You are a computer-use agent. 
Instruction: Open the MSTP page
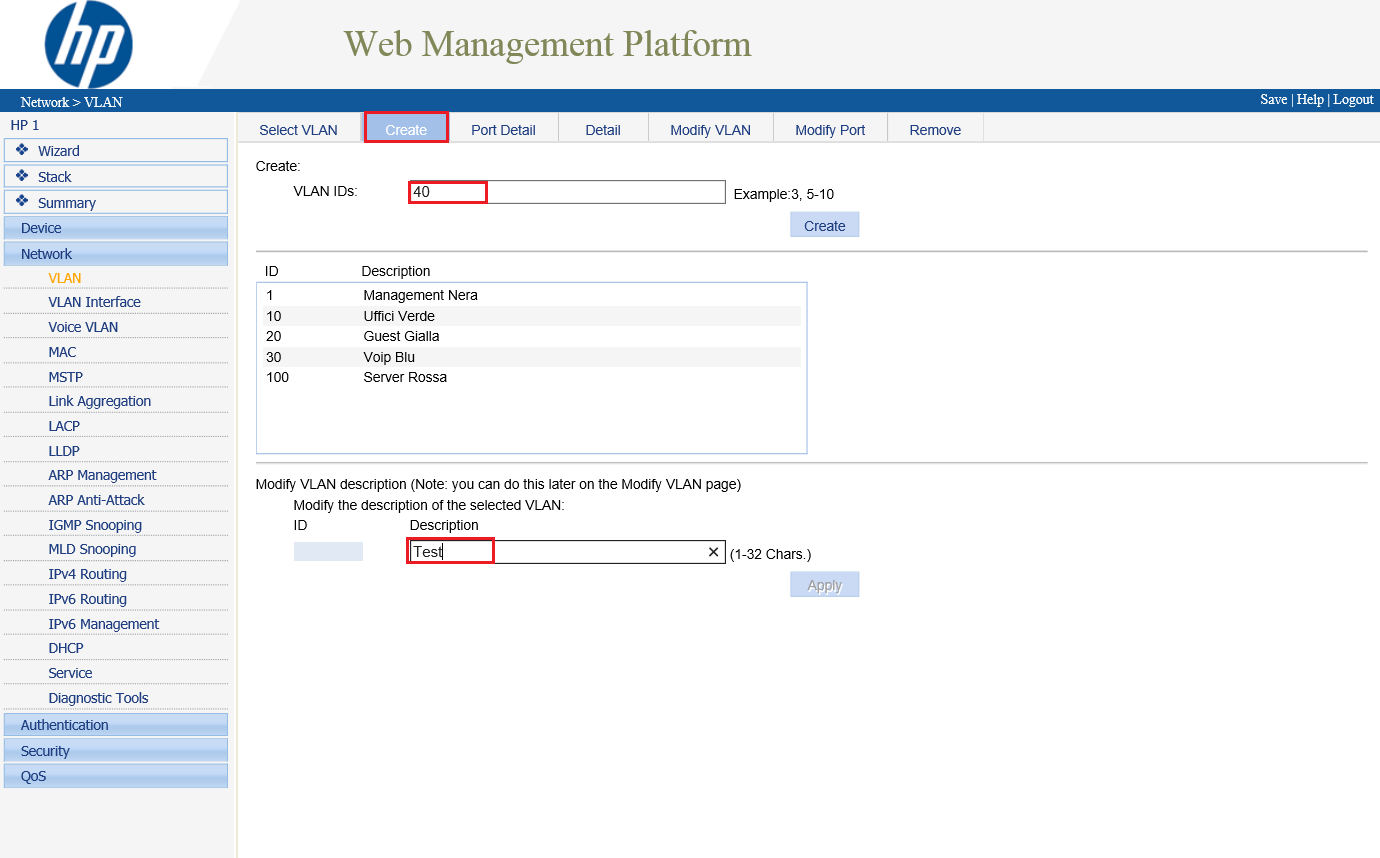pos(66,377)
